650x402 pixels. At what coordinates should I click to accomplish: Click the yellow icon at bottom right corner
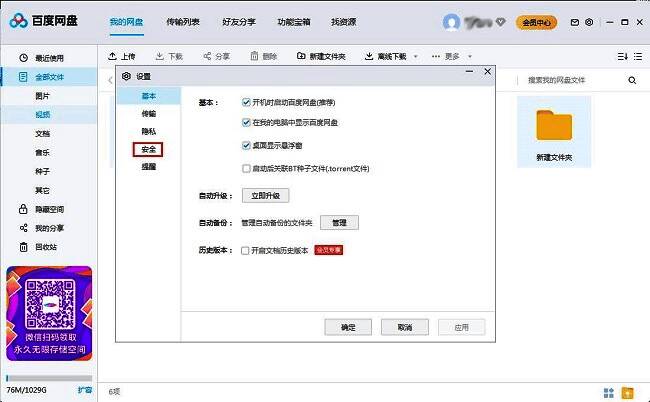[x=628, y=392]
